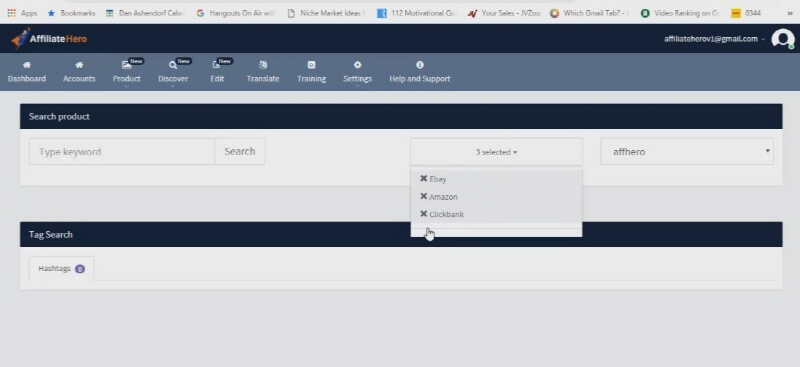800x367 pixels.
Task: Click the Hashtags count badge
Action: point(80,269)
